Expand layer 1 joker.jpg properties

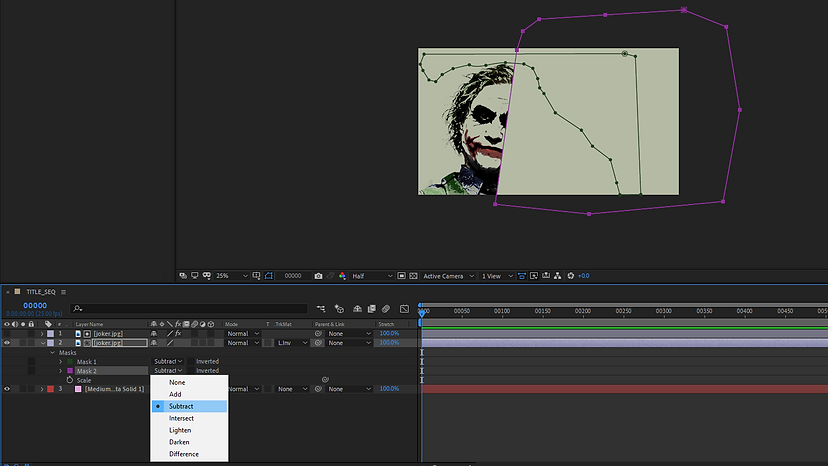[42, 334]
